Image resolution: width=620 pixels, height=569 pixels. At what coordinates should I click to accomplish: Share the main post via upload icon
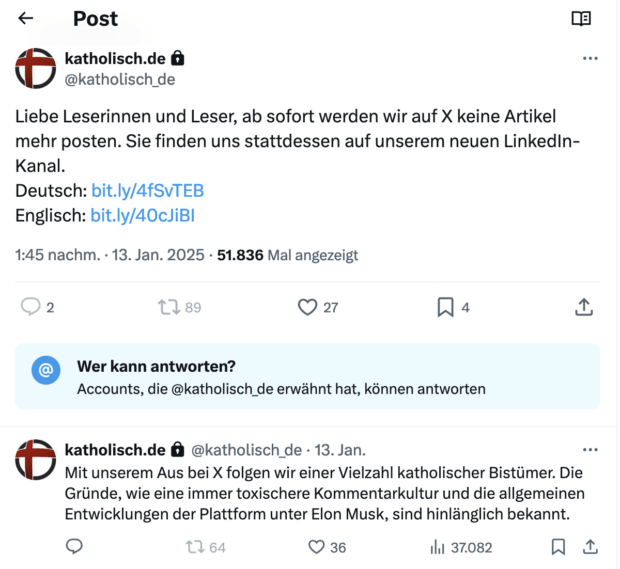pyautogui.click(x=584, y=308)
